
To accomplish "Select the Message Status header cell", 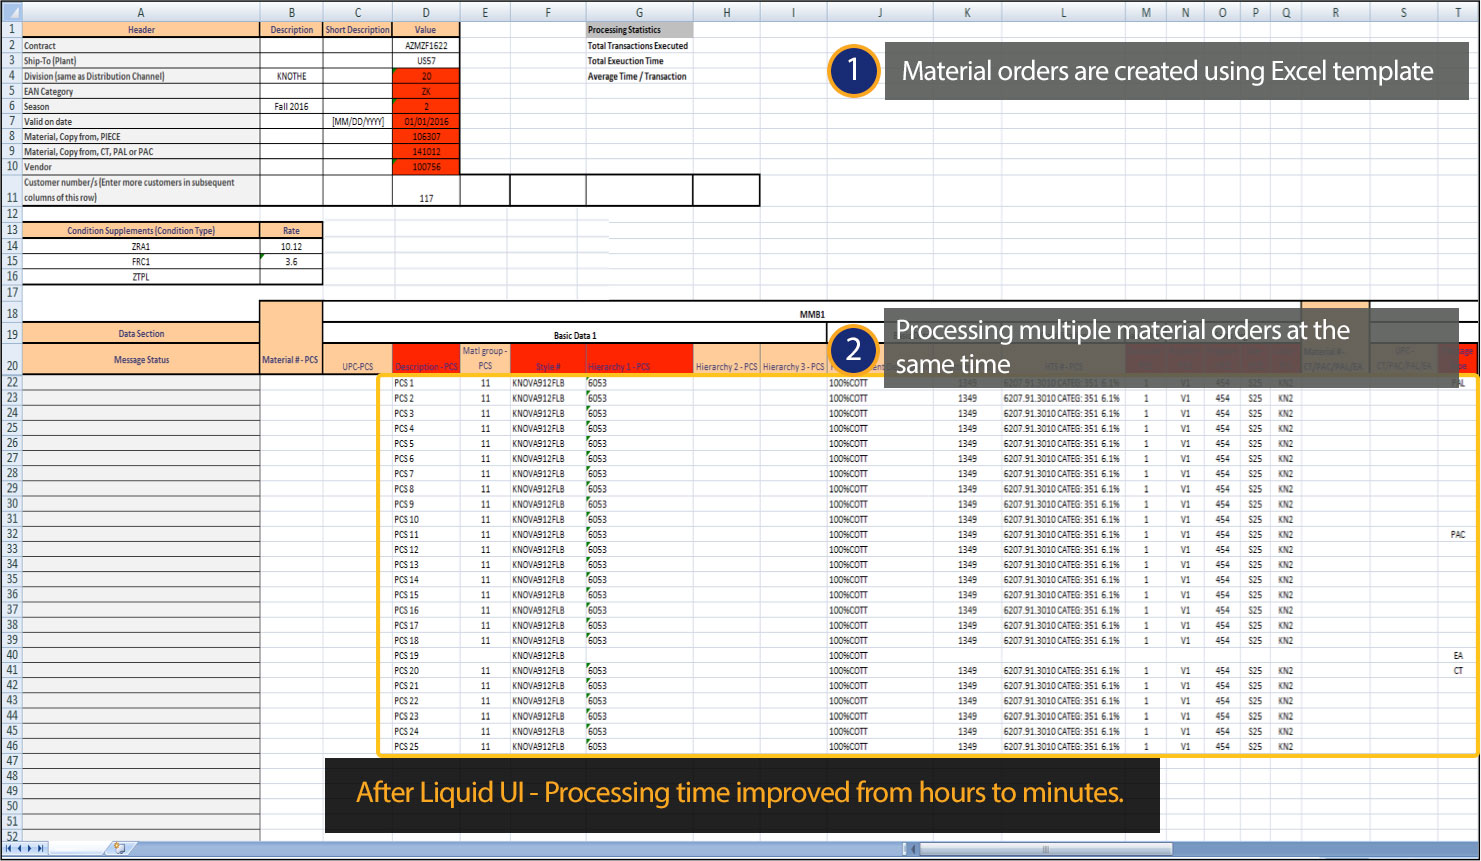I will (x=141, y=360).
